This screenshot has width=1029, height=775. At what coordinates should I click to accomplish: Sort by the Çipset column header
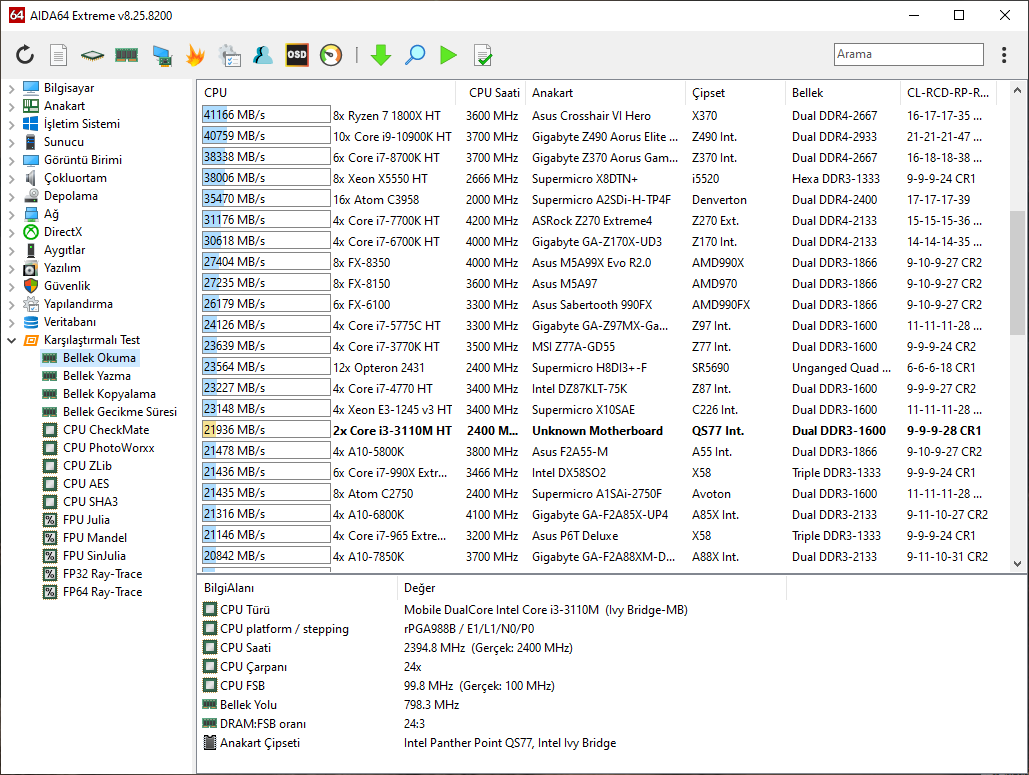(x=735, y=93)
